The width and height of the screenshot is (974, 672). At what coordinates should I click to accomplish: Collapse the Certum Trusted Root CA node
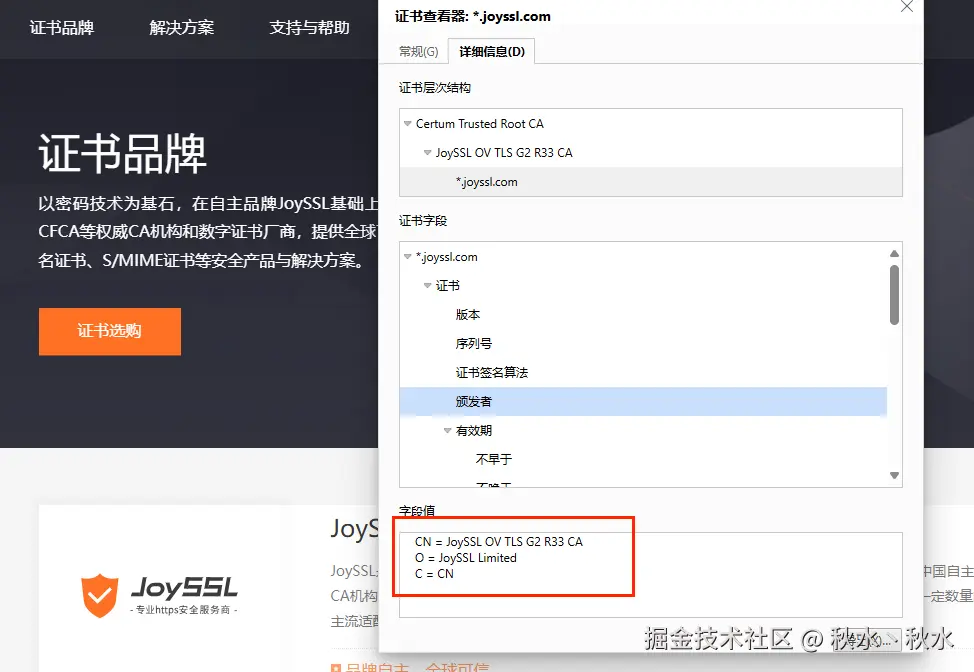click(x=407, y=124)
